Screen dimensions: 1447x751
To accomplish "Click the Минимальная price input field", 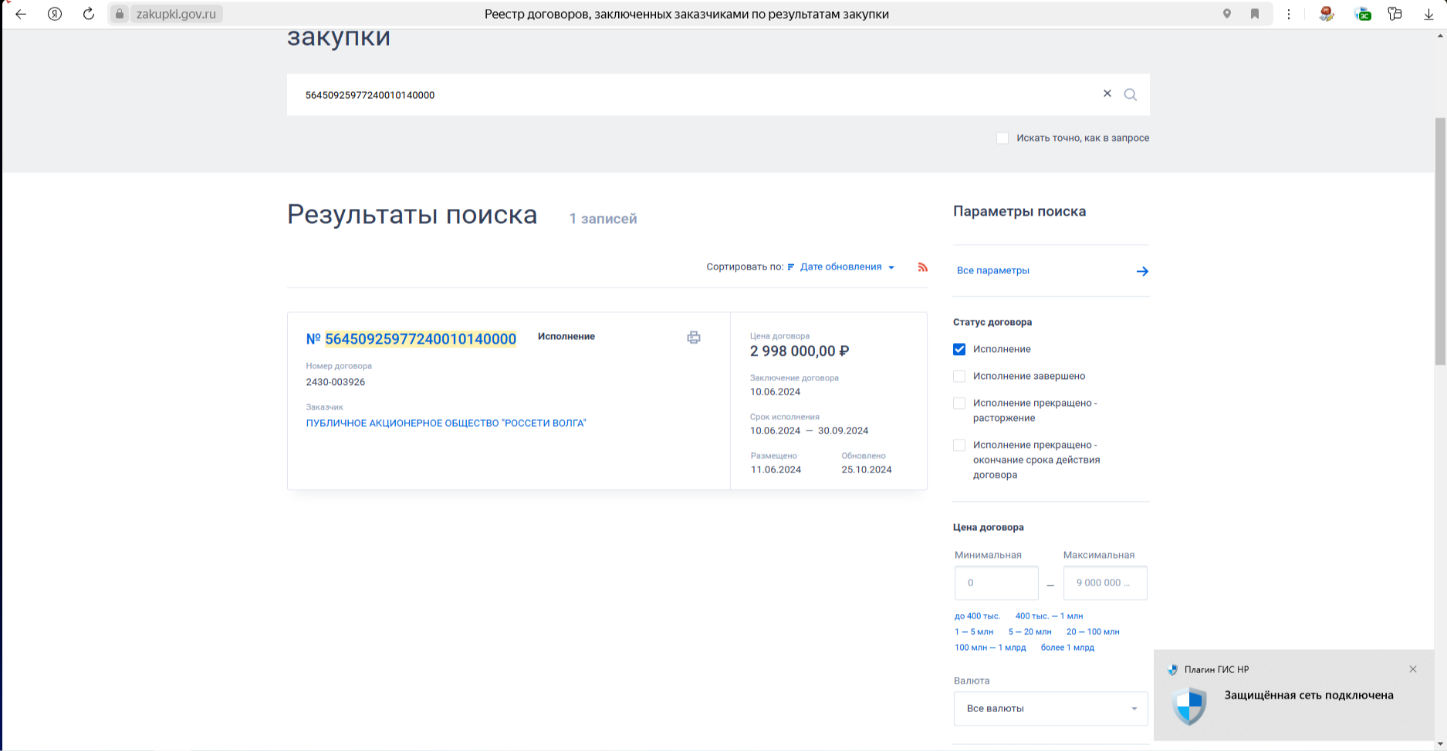I will point(996,583).
